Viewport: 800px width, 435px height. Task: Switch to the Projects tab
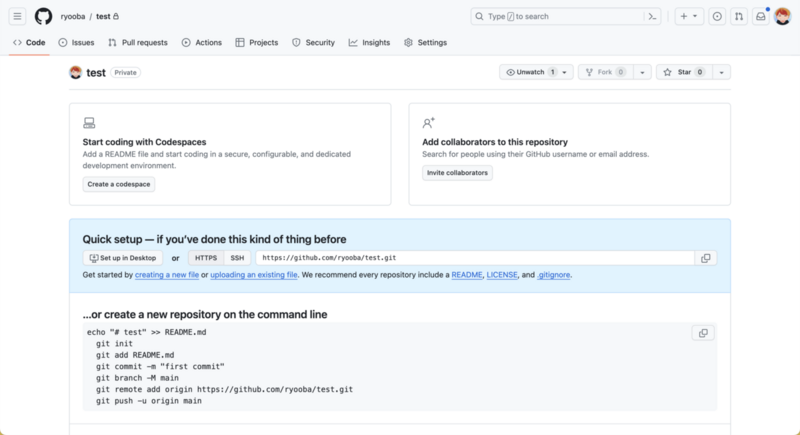tap(257, 43)
